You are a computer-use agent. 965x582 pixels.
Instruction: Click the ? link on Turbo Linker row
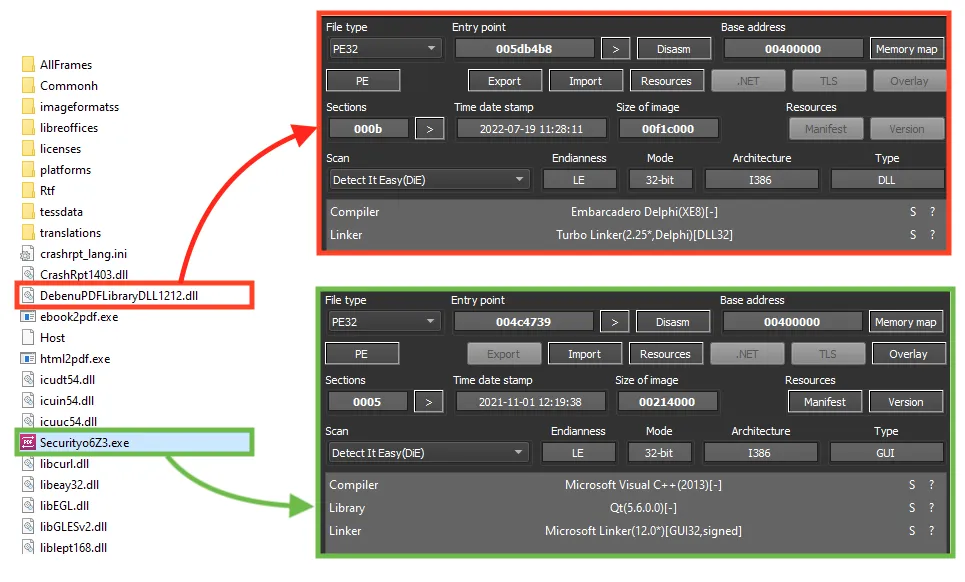[x=933, y=234]
